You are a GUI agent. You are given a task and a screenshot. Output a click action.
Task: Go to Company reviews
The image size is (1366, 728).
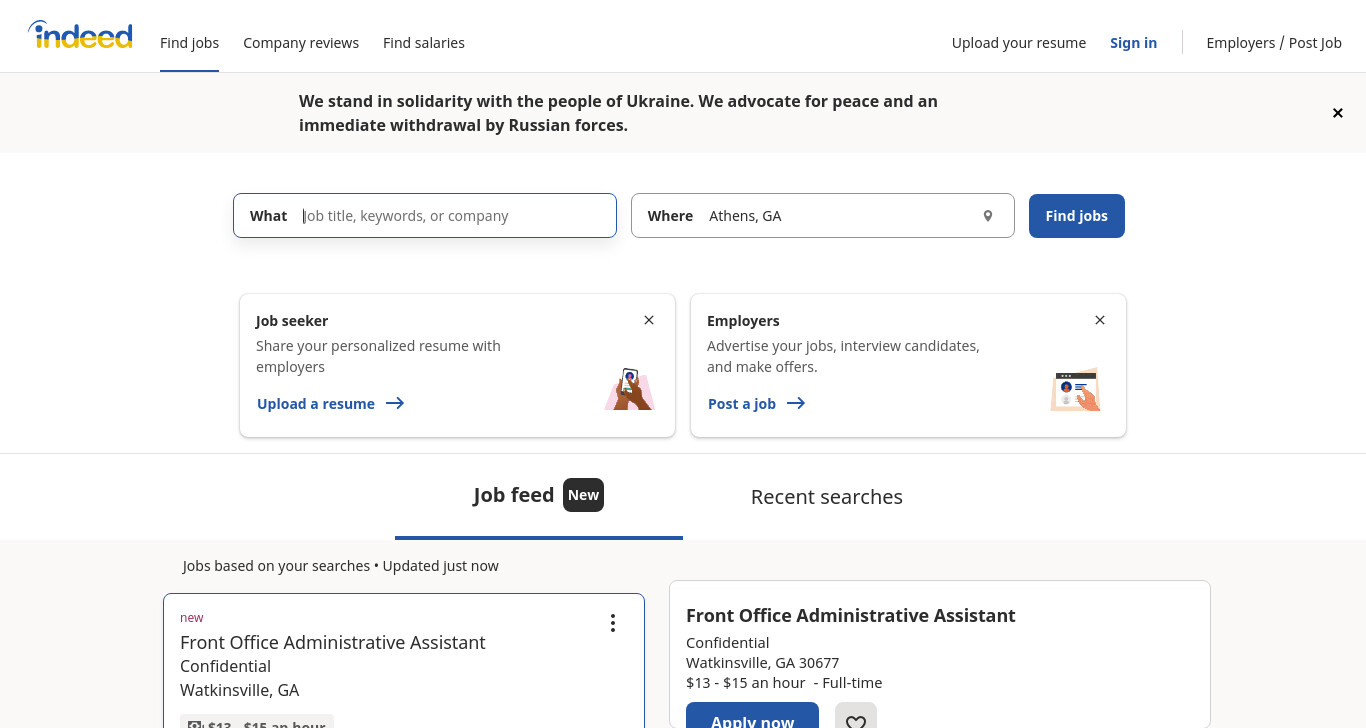pyautogui.click(x=301, y=43)
